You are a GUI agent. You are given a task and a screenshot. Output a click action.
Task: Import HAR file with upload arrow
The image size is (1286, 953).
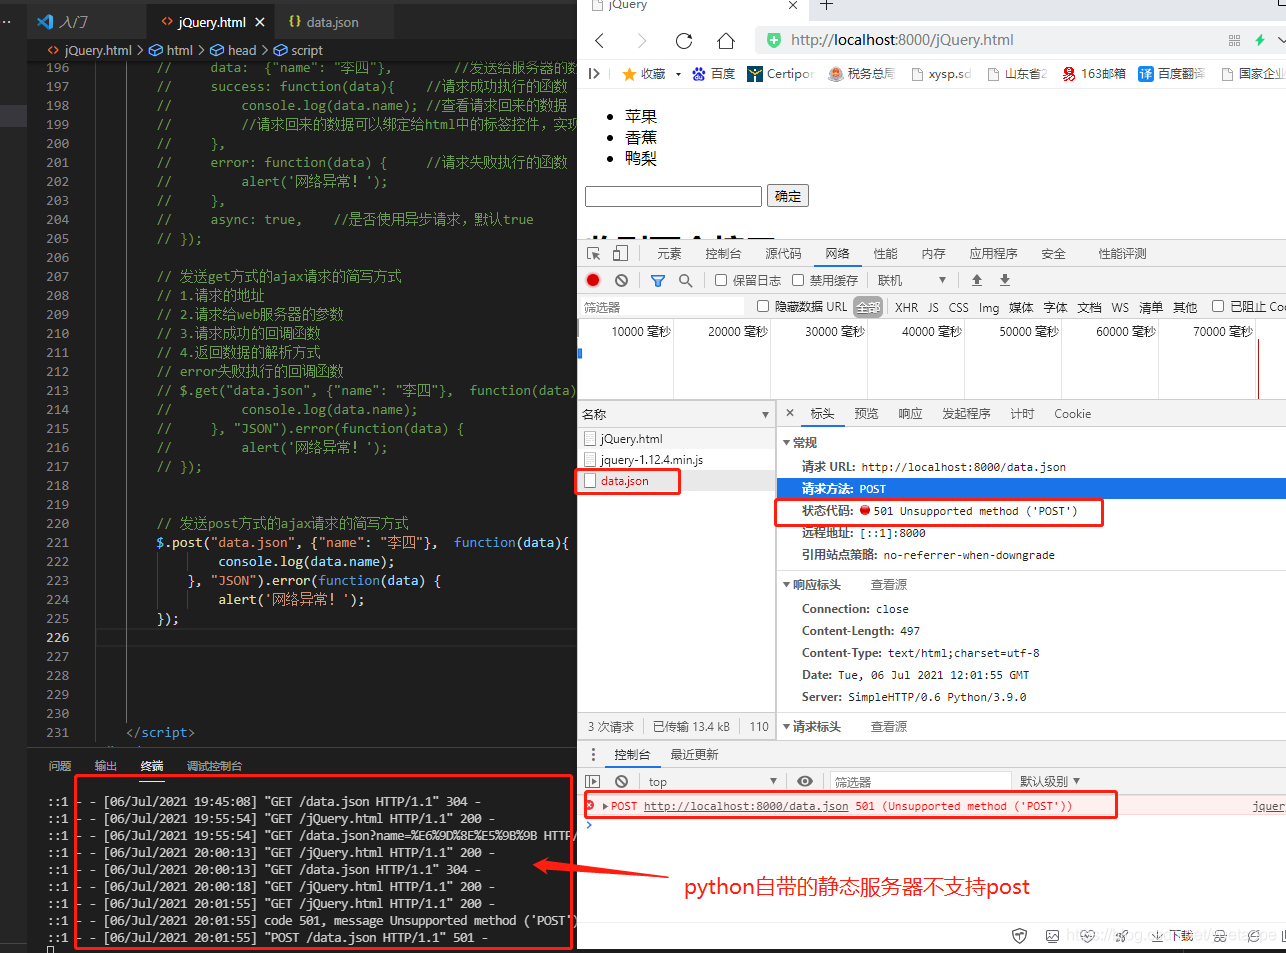coord(977,281)
